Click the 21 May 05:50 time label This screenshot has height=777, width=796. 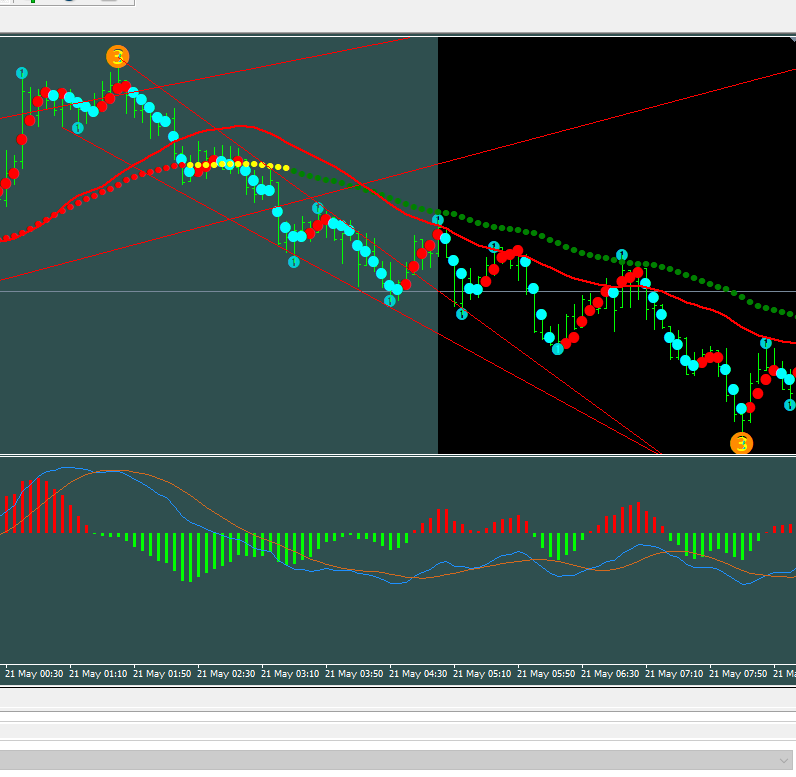point(546,673)
